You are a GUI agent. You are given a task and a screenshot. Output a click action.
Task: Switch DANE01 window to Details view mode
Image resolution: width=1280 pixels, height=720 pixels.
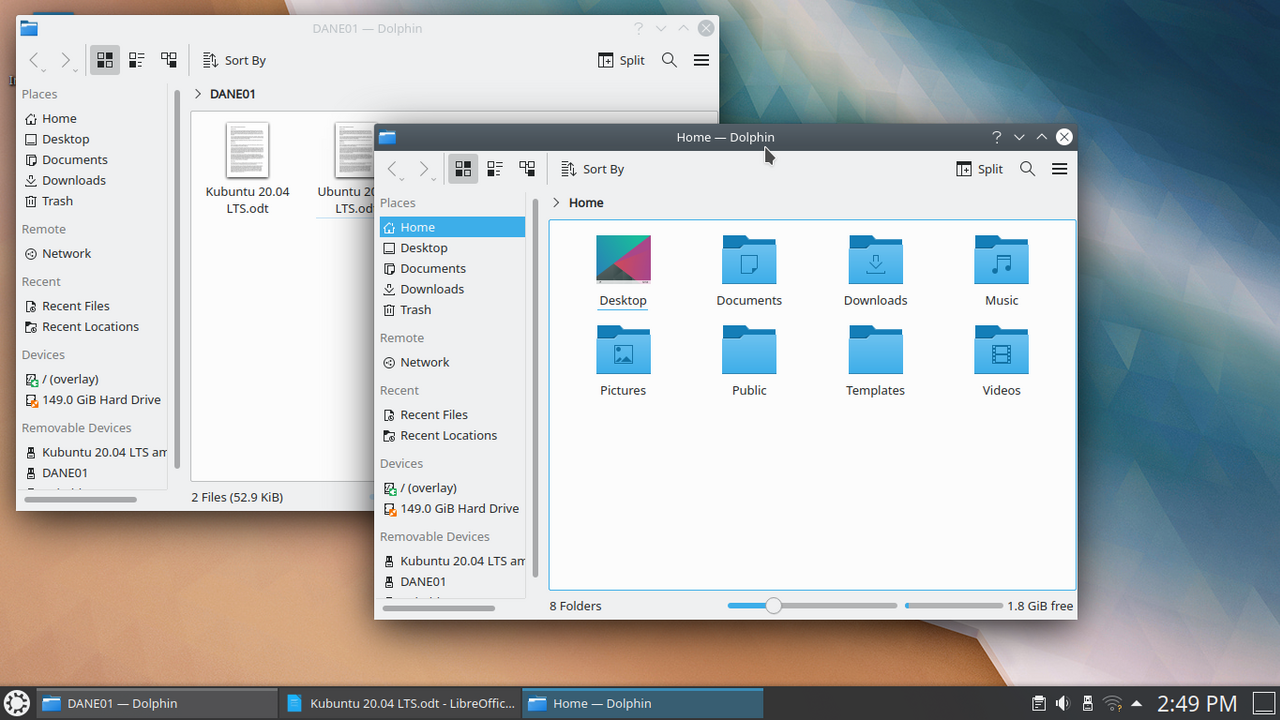click(x=169, y=60)
